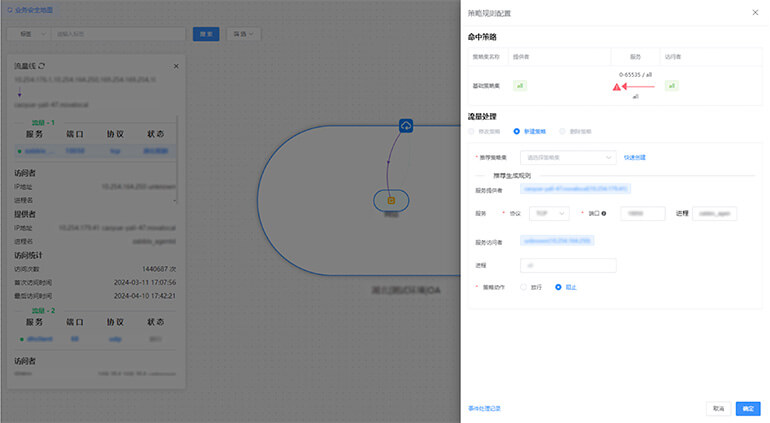Close the 策略规则配置 drawer panel
Viewport: 770px width, 423px height.
point(754,12)
